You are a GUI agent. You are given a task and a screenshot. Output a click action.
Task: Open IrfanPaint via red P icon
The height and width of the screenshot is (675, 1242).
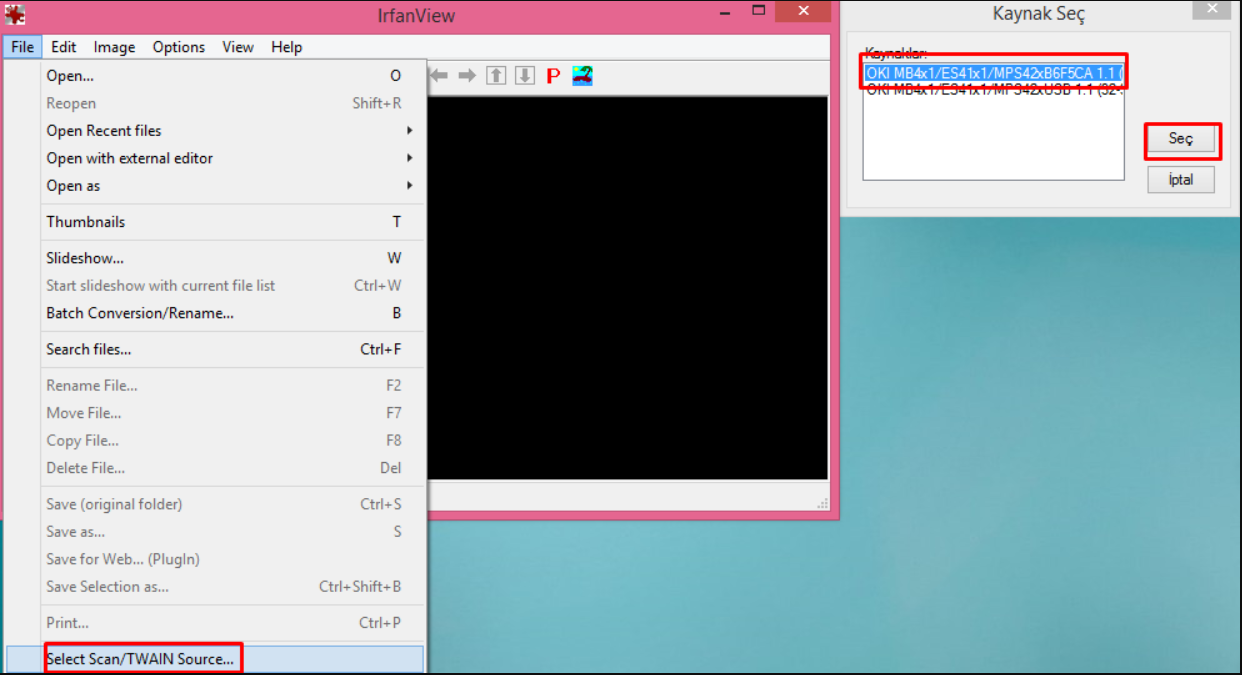(x=553, y=76)
